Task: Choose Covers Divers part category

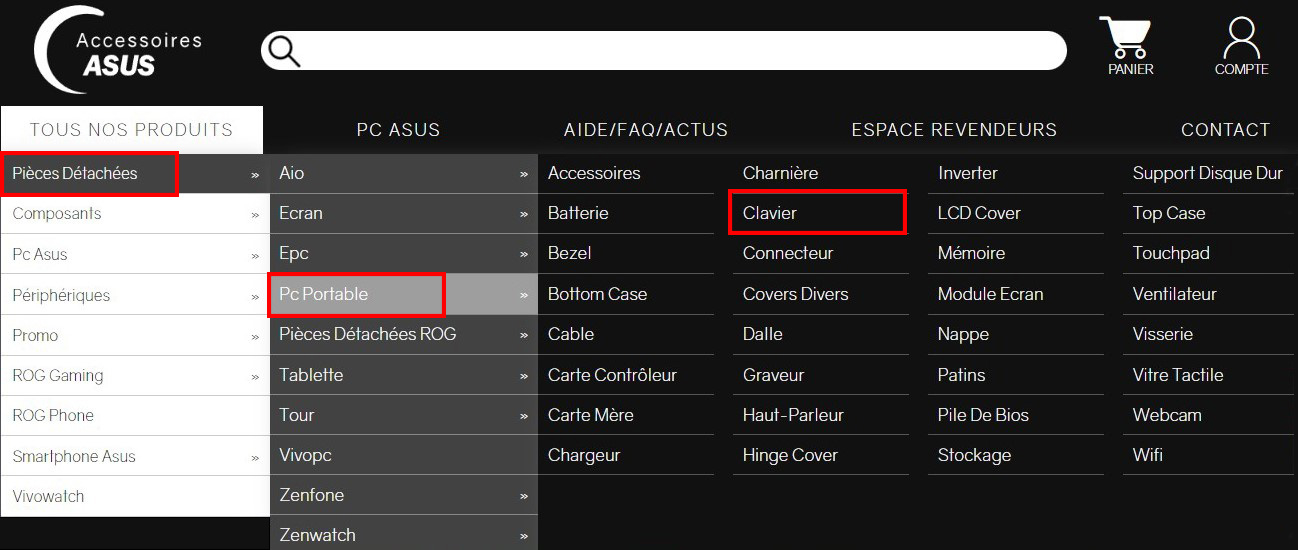Action: point(795,294)
